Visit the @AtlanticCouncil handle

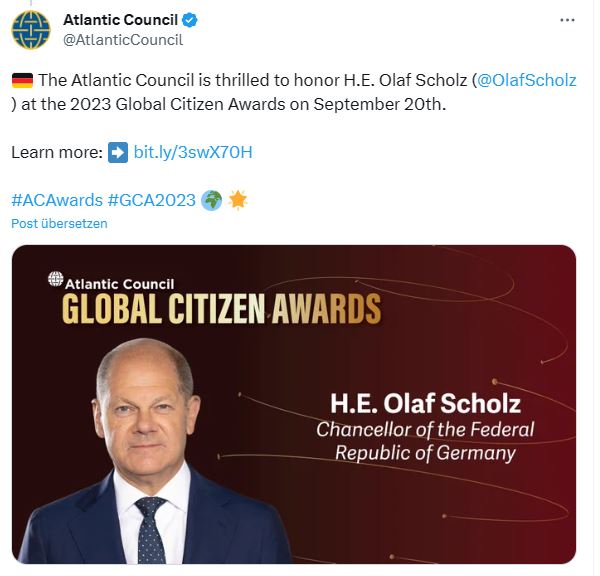pos(123,40)
